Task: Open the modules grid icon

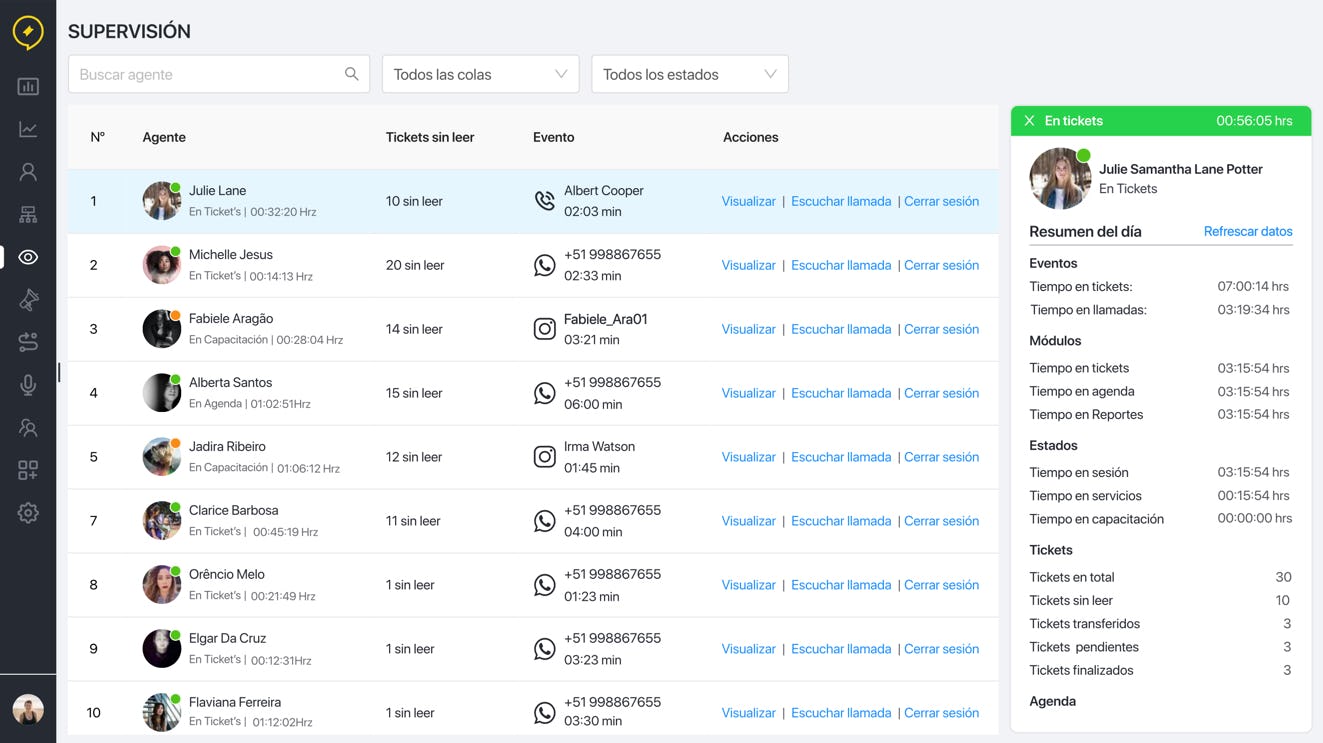Action: pos(28,470)
